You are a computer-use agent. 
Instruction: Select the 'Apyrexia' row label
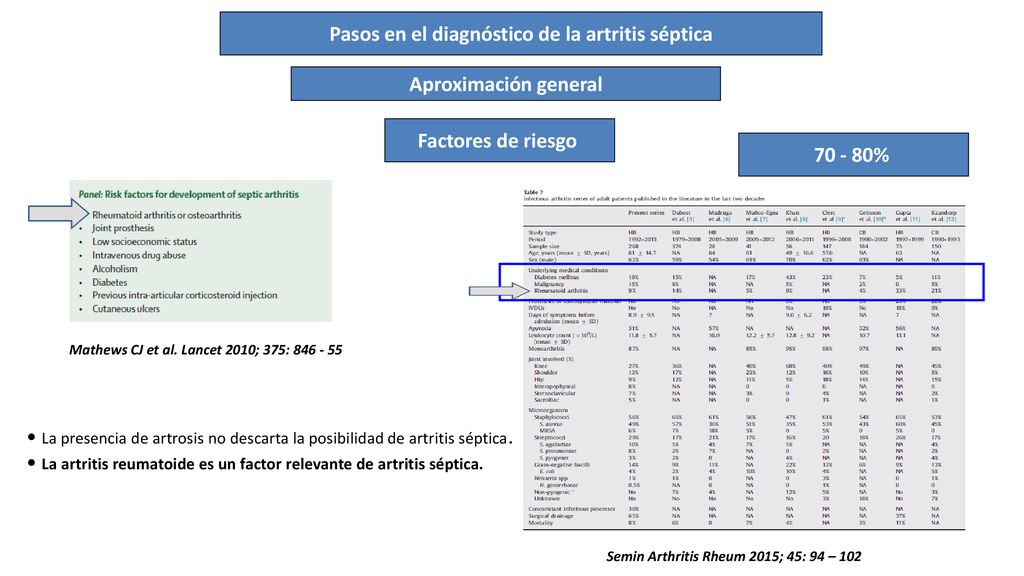coord(539,328)
